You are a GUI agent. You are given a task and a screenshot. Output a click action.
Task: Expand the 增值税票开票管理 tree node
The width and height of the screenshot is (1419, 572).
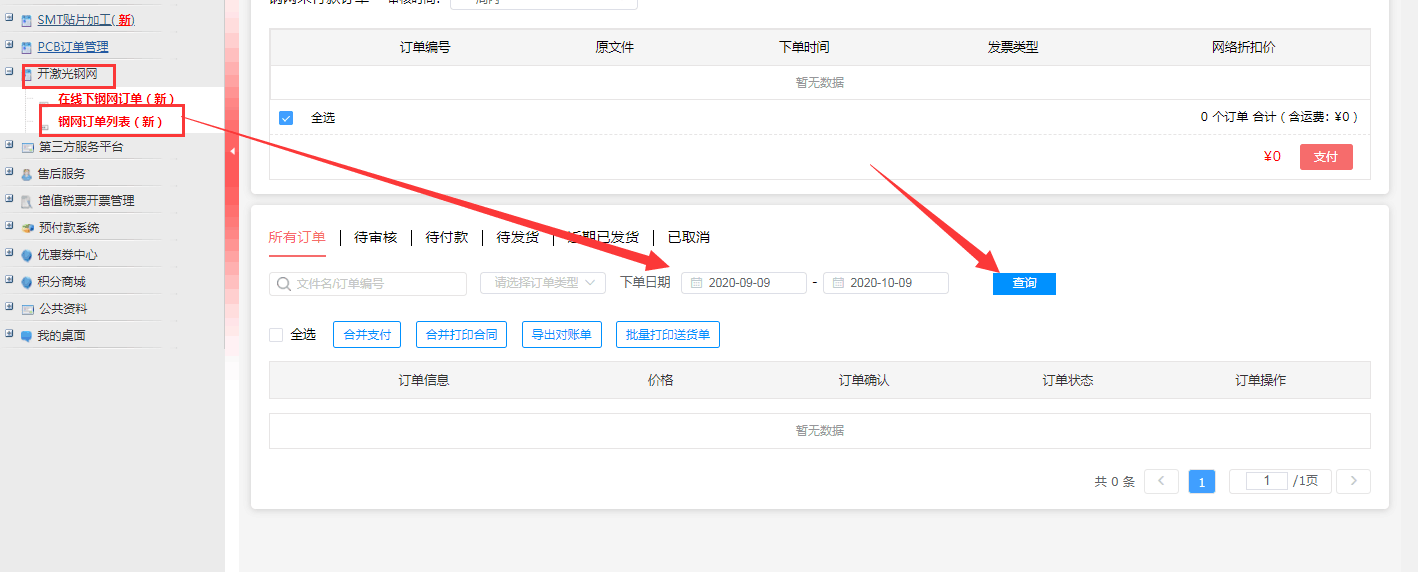tap(10, 200)
